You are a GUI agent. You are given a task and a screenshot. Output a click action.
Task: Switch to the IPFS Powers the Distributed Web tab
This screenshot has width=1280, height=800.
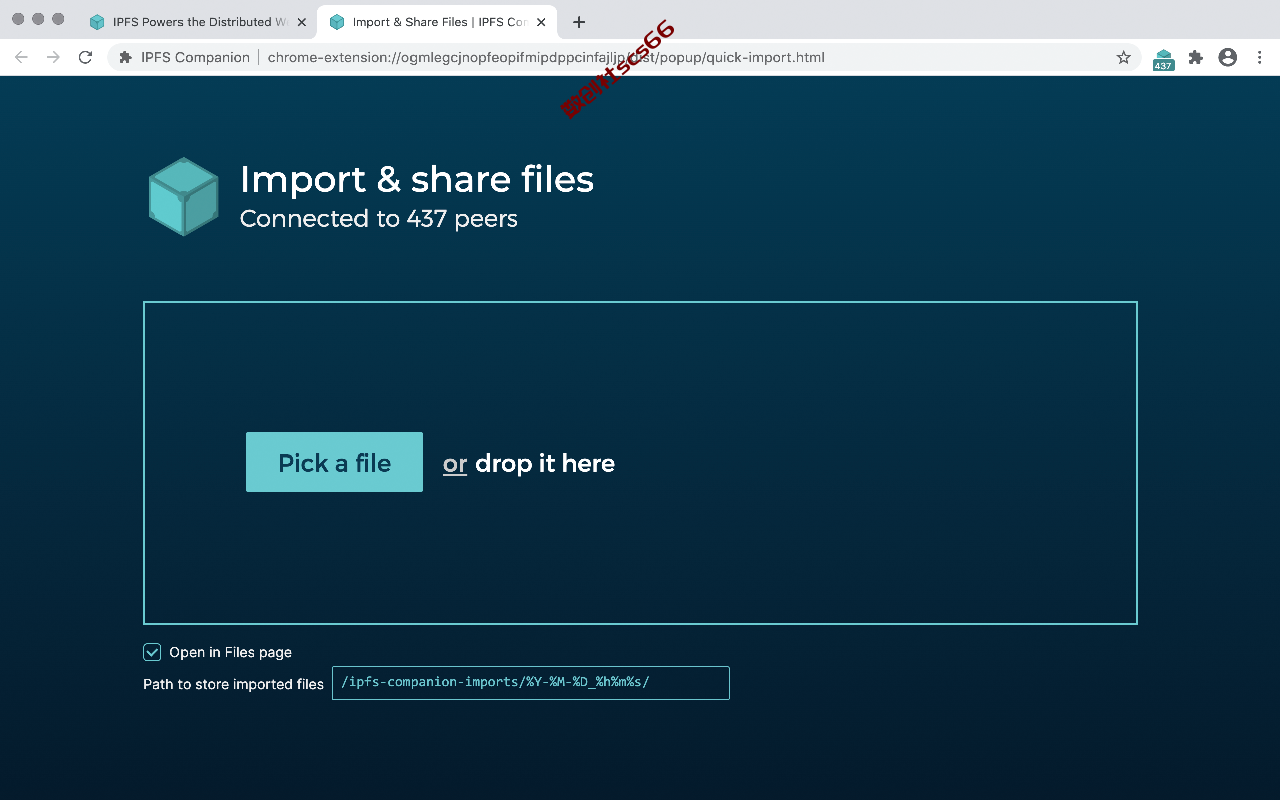tap(197, 22)
